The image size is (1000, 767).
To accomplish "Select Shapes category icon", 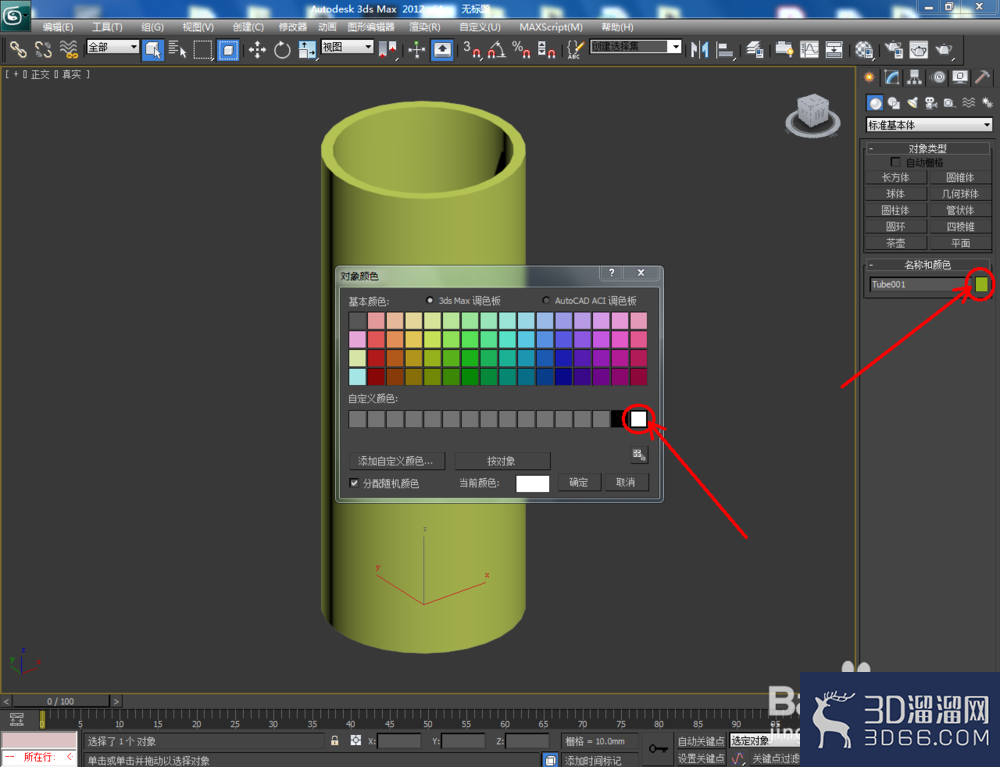I will click(x=893, y=103).
